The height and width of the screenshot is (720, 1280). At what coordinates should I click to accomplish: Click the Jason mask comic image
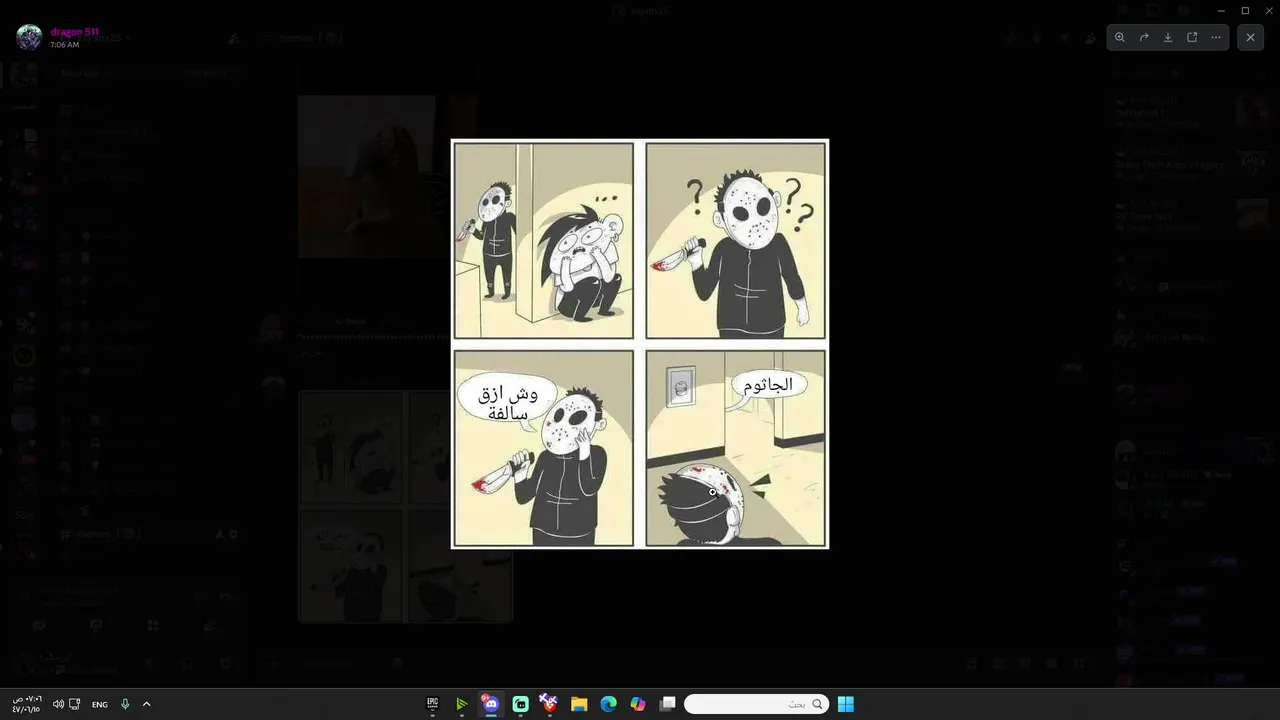(640, 344)
